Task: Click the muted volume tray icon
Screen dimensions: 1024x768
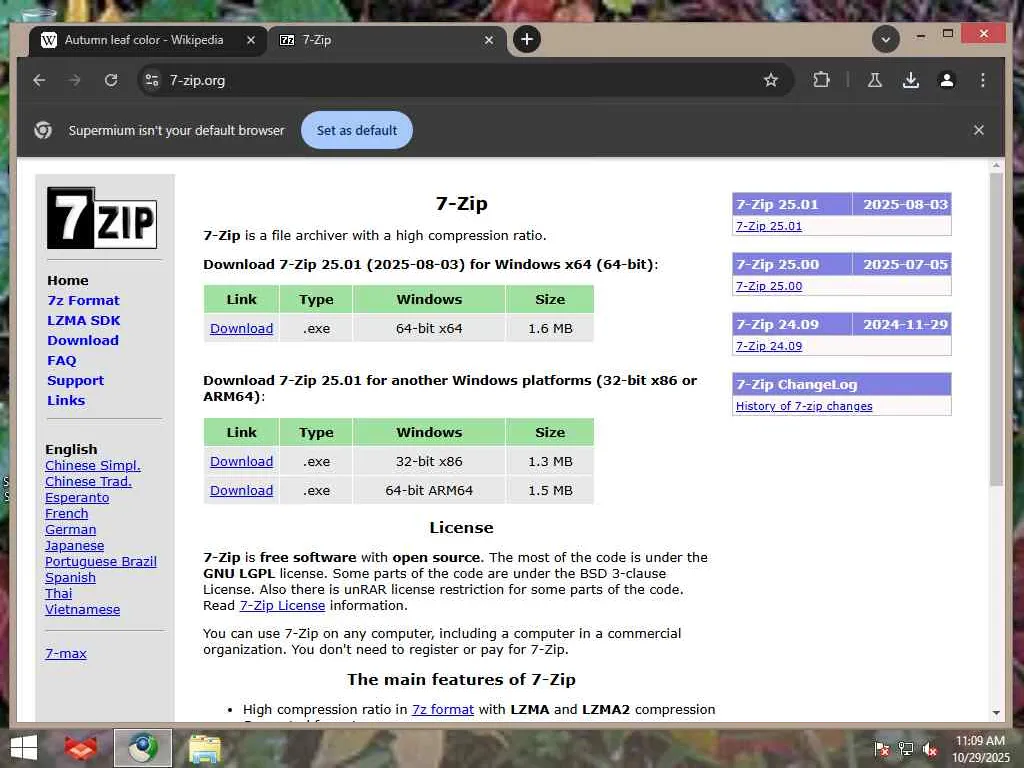Action: click(x=930, y=749)
